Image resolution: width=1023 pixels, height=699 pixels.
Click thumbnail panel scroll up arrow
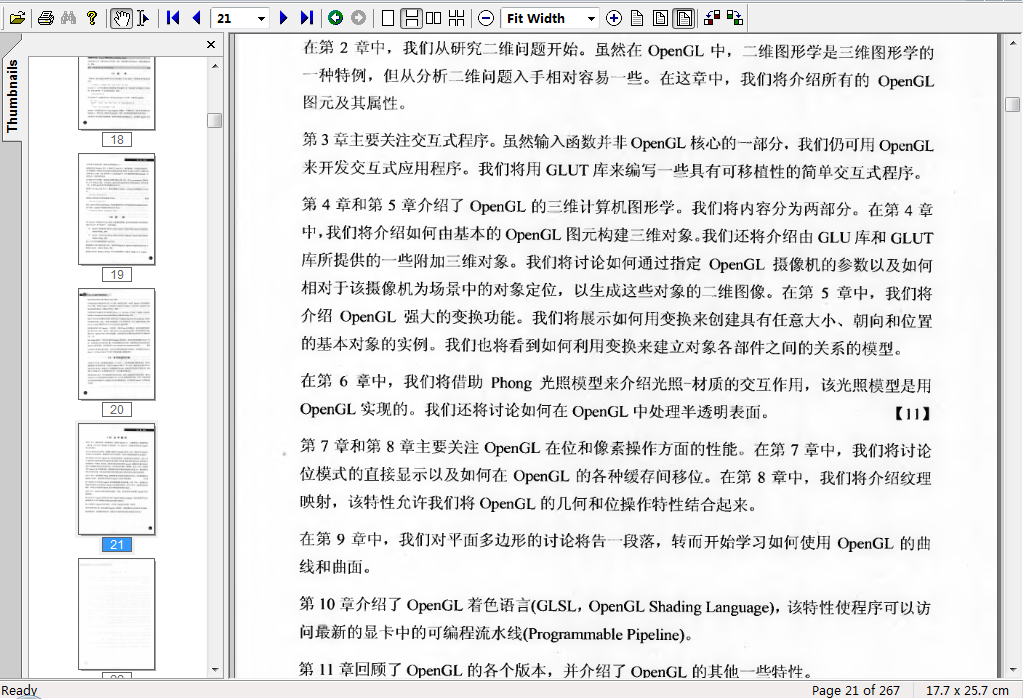[x=215, y=66]
